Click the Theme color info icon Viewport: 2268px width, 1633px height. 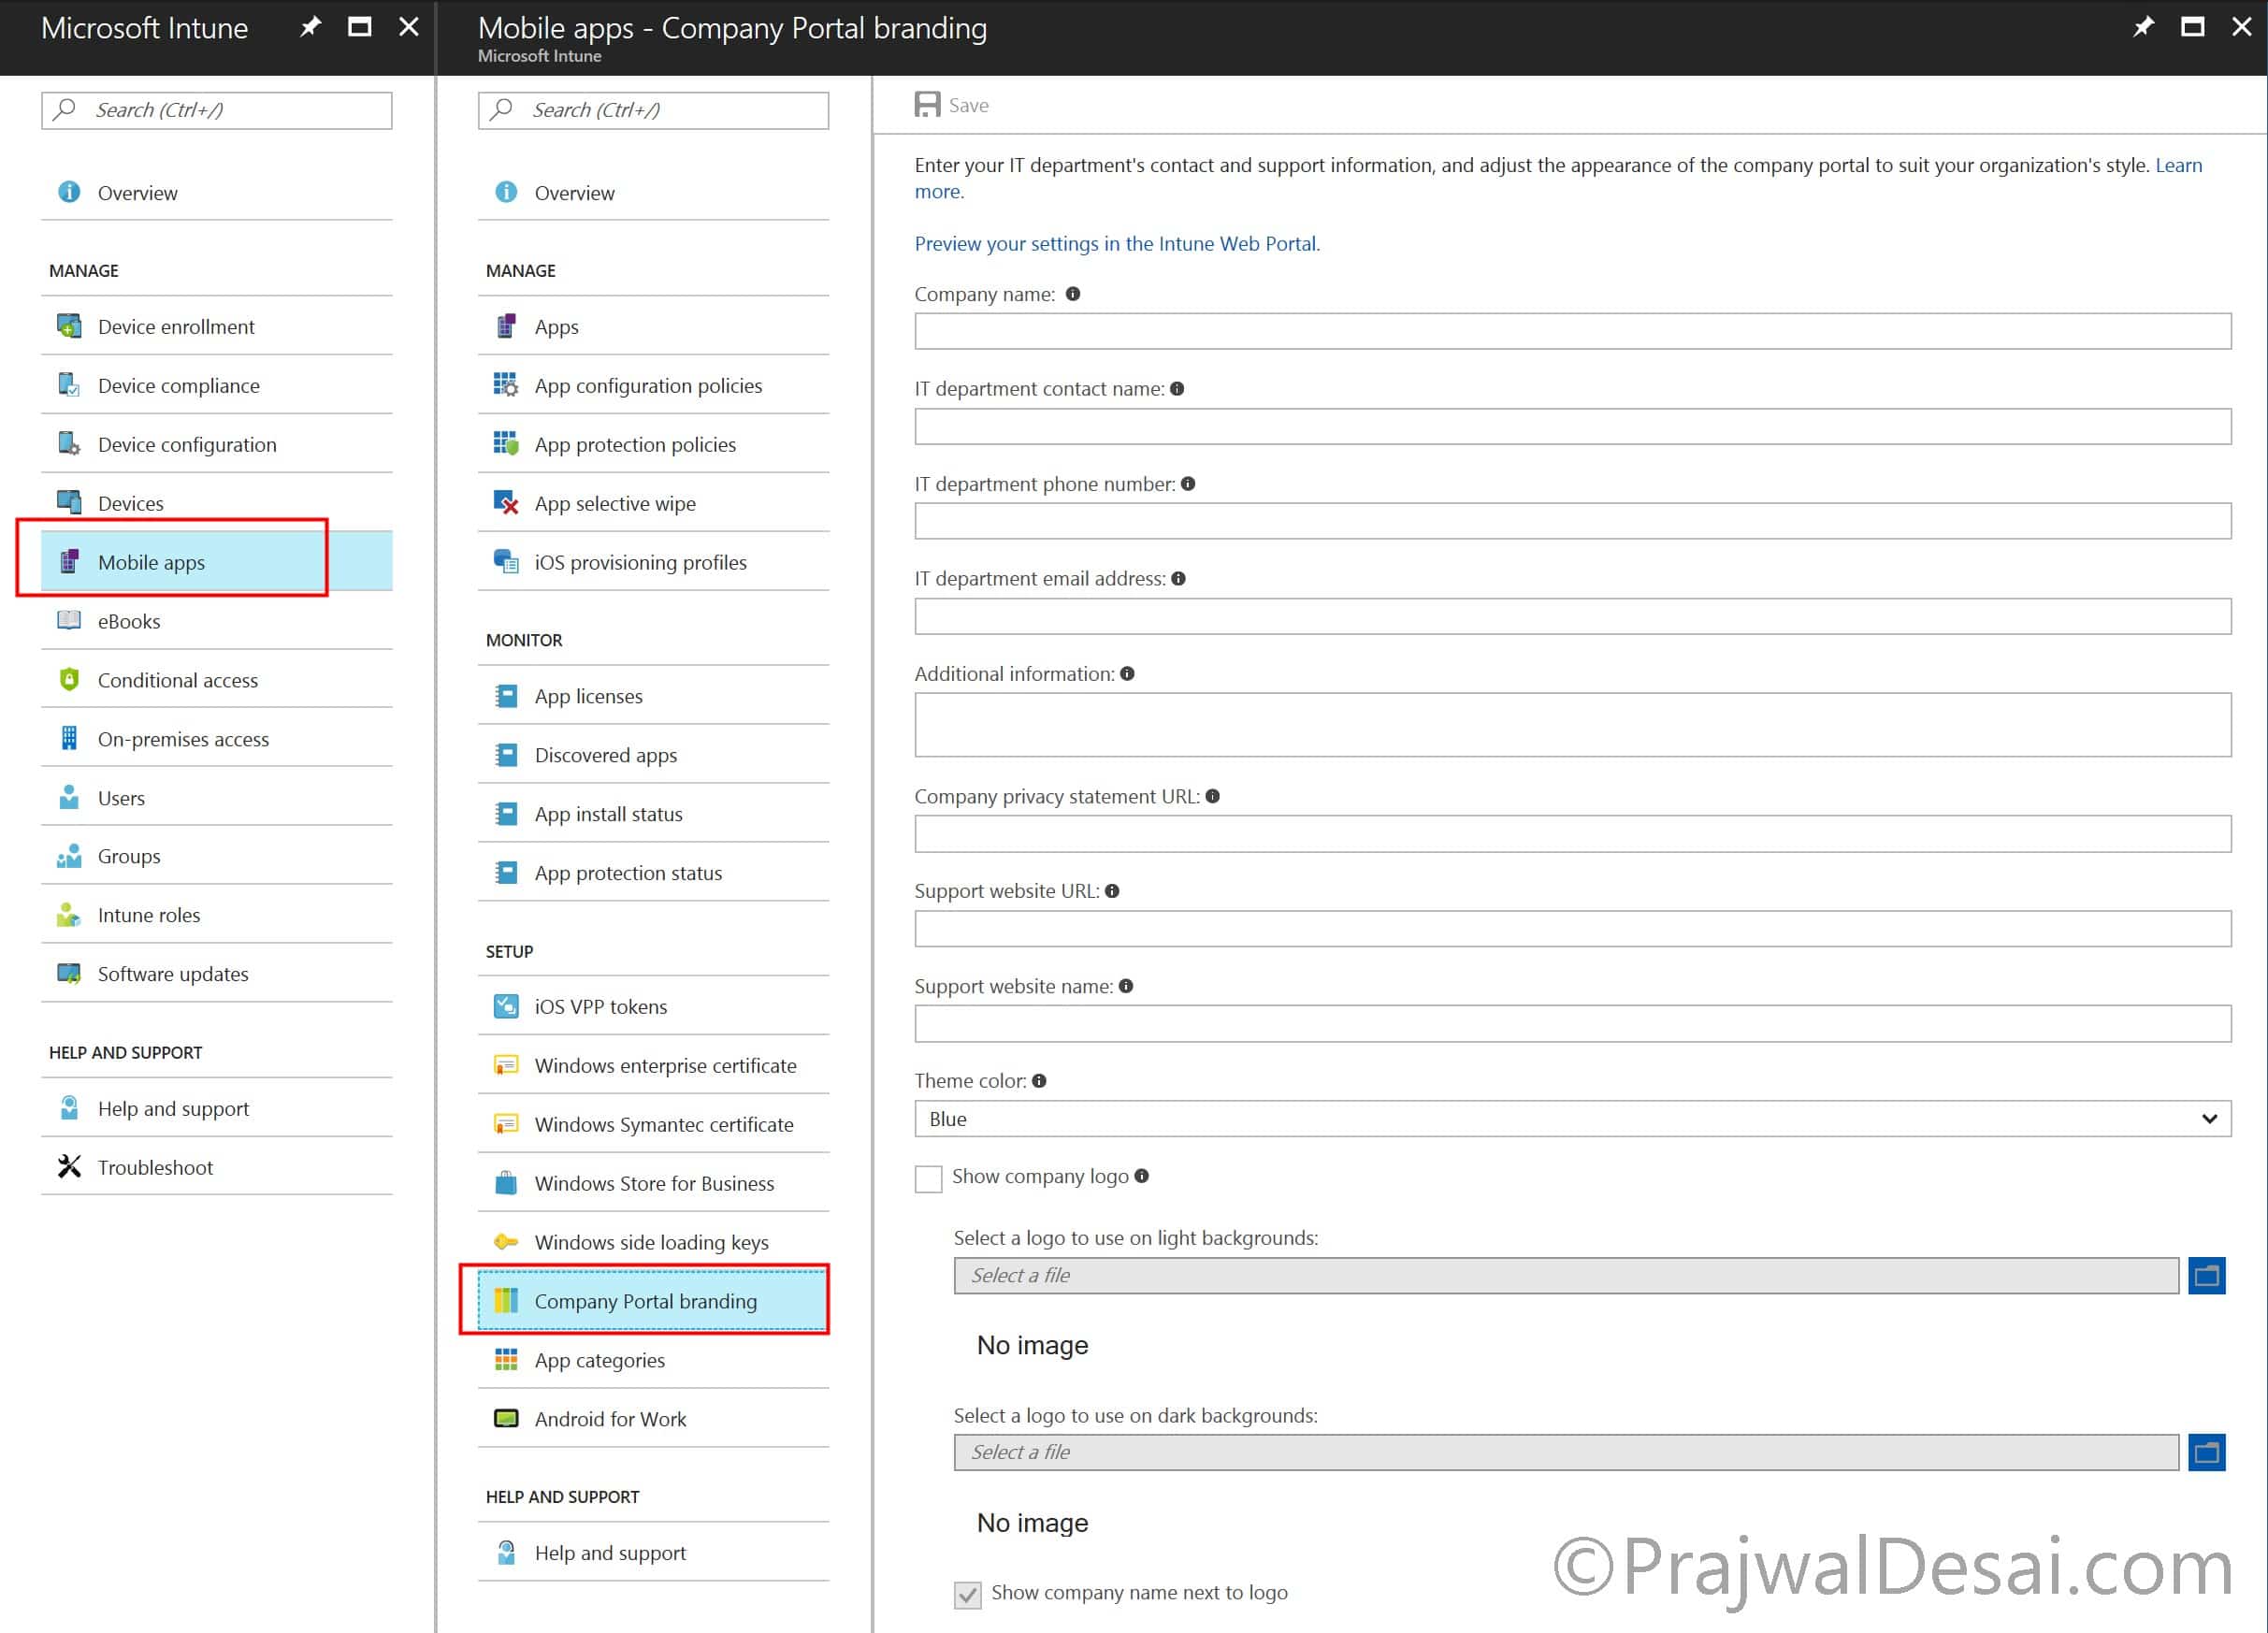click(x=1039, y=1081)
